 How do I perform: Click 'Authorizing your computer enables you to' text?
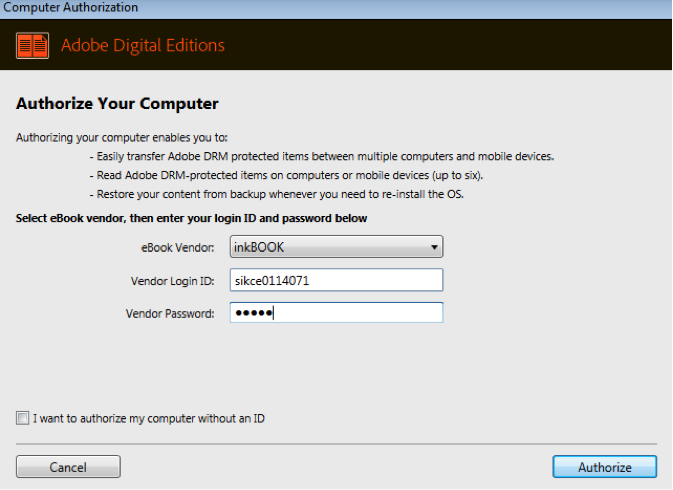(x=122, y=137)
